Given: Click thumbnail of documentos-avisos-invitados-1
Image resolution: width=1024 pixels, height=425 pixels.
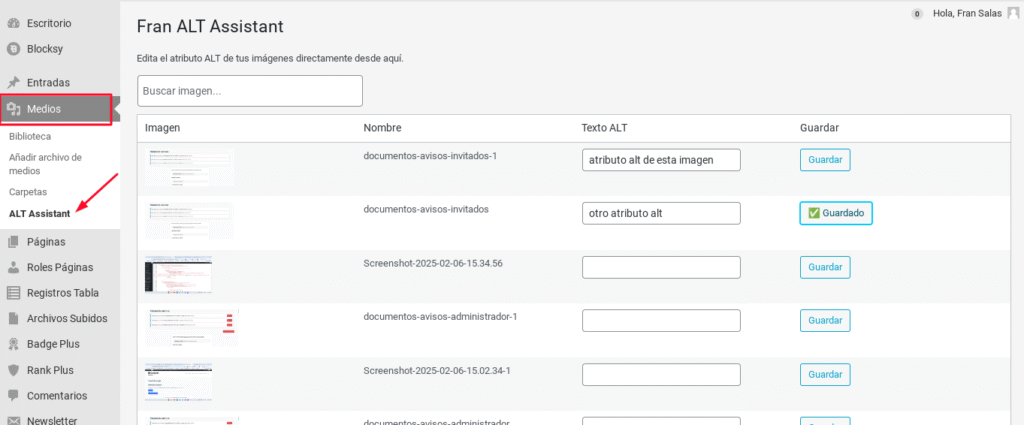Looking at the screenshot, I should [x=189, y=168].
